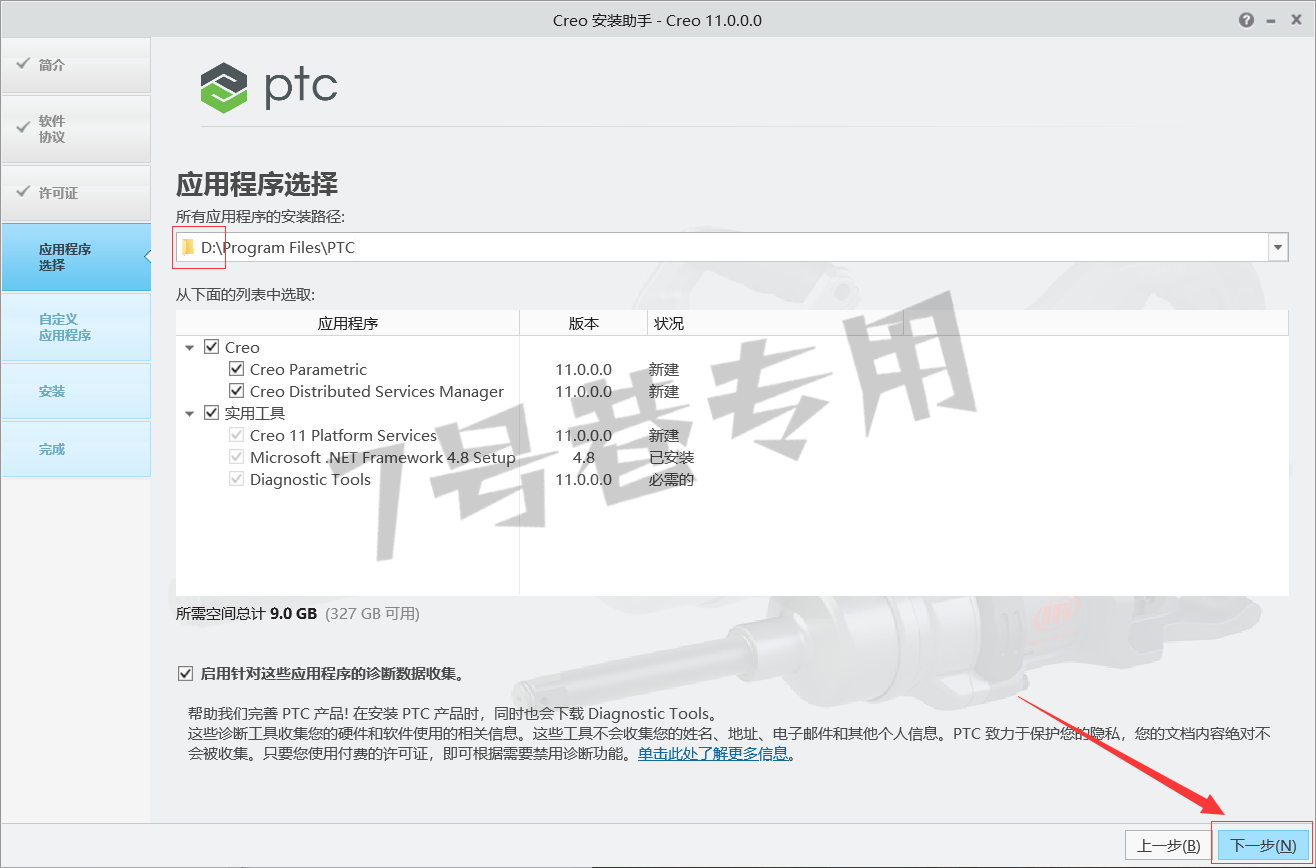Open the install path dropdown arrow
Viewport: 1316px width, 868px height.
coord(1277,248)
